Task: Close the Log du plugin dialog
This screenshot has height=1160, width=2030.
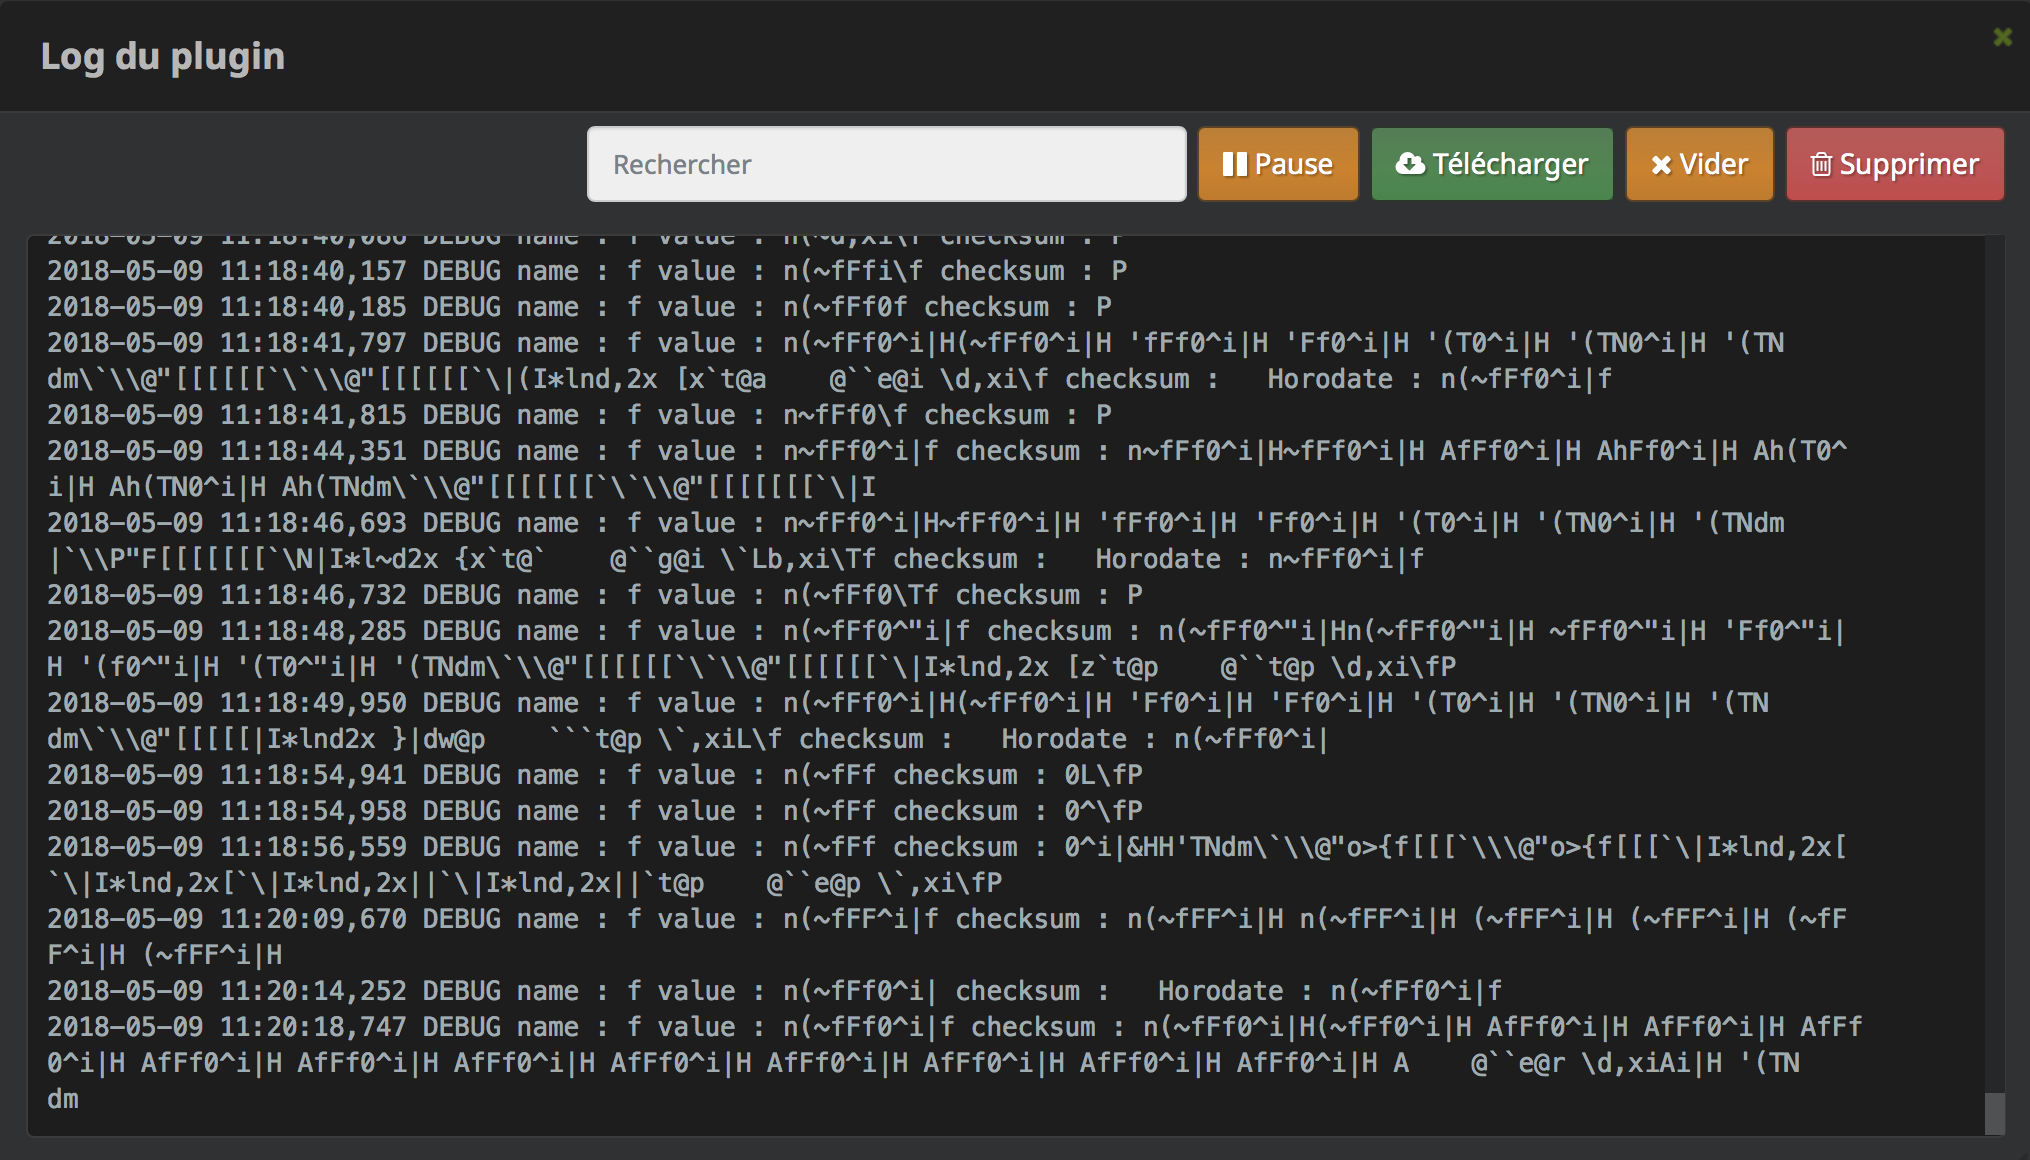Action: [x=2002, y=37]
